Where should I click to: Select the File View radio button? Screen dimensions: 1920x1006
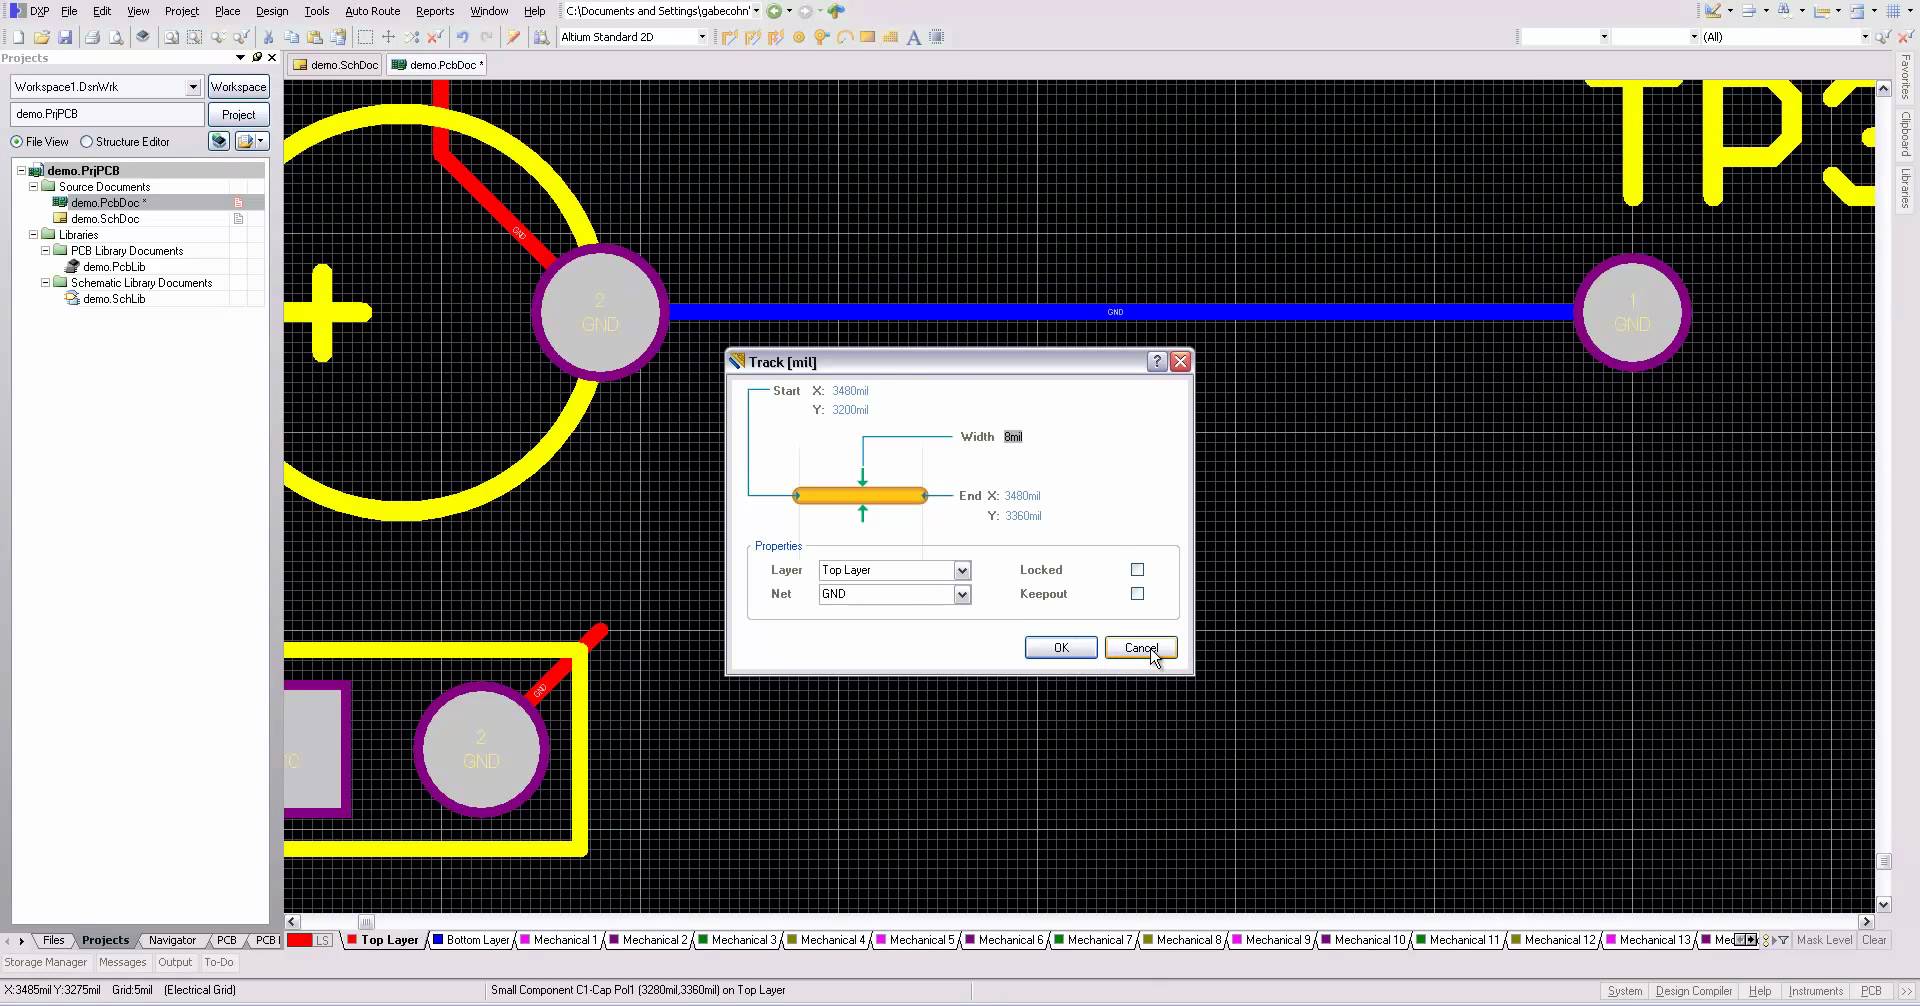pyautogui.click(x=16, y=142)
